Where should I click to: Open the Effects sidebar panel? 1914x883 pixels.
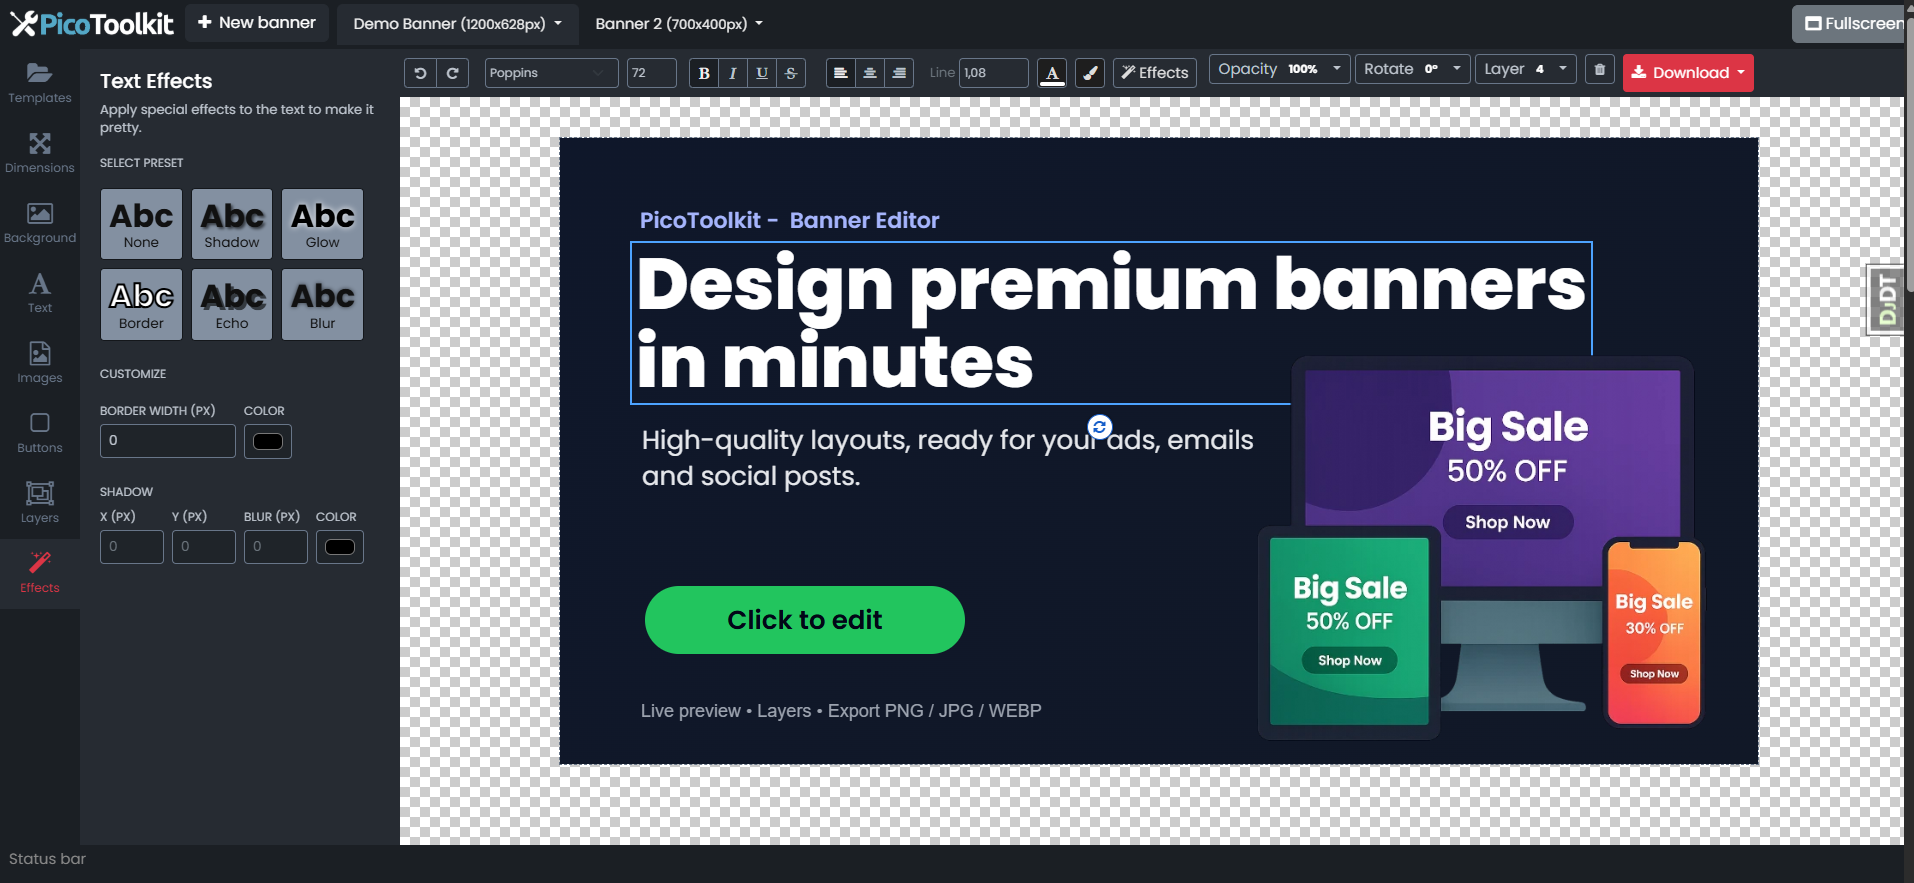(40, 573)
